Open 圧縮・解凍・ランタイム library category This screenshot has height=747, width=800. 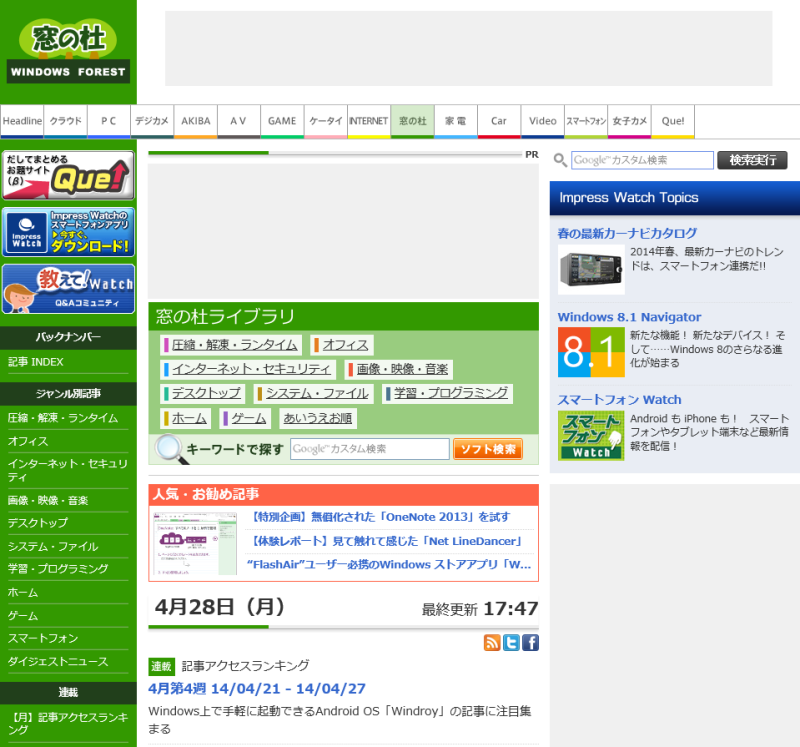[x=234, y=345]
